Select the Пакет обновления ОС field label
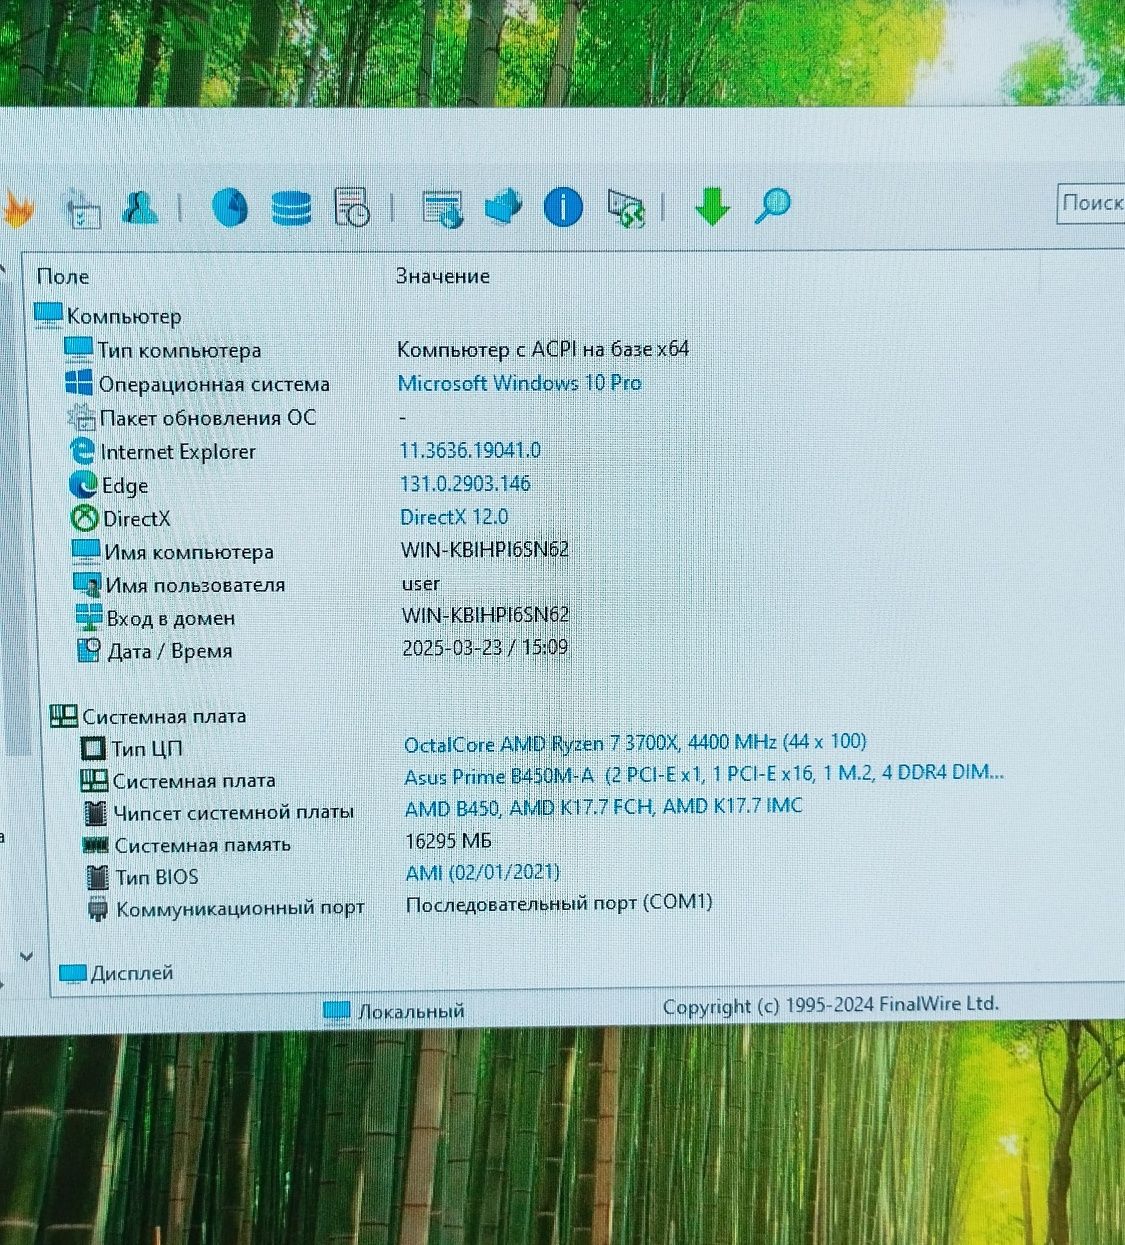Viewport: 1125px width, 1245px height. point(208,417)
